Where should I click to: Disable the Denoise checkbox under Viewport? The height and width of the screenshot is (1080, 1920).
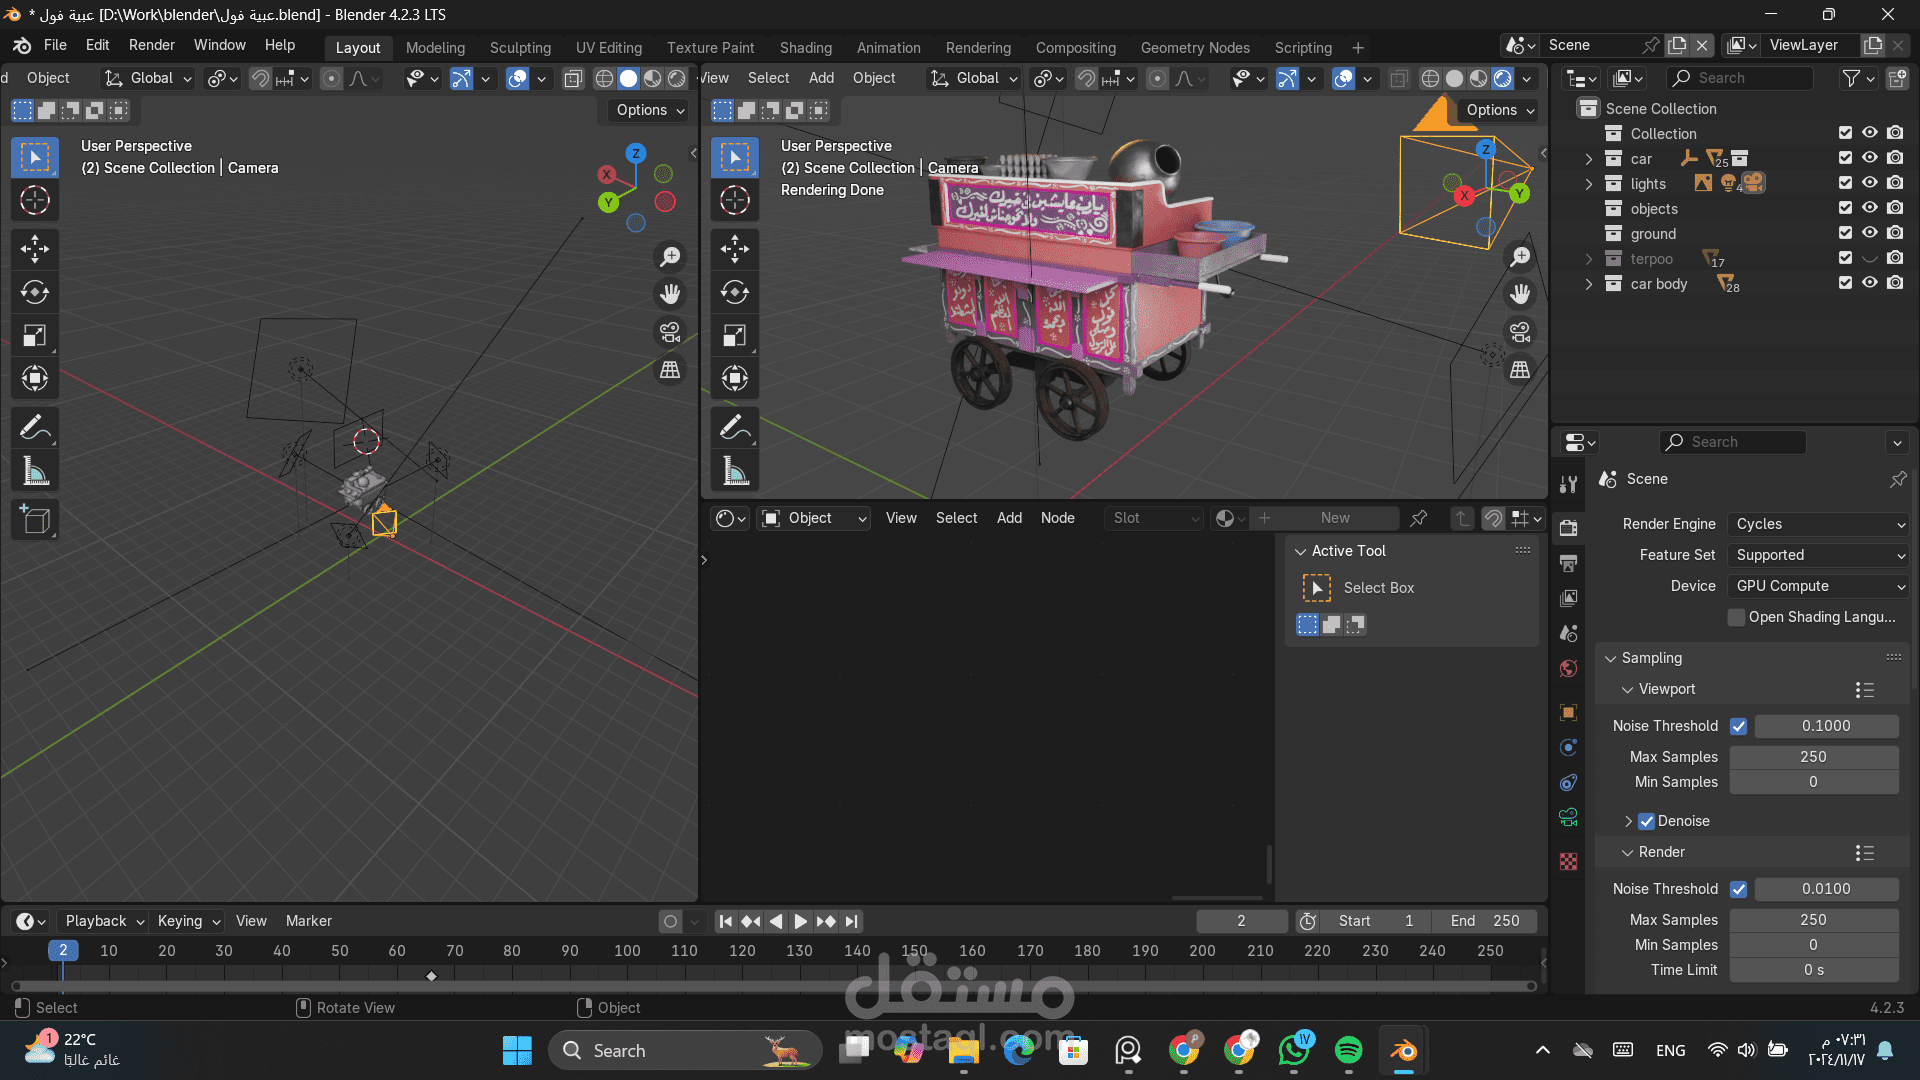point(1646,821)
